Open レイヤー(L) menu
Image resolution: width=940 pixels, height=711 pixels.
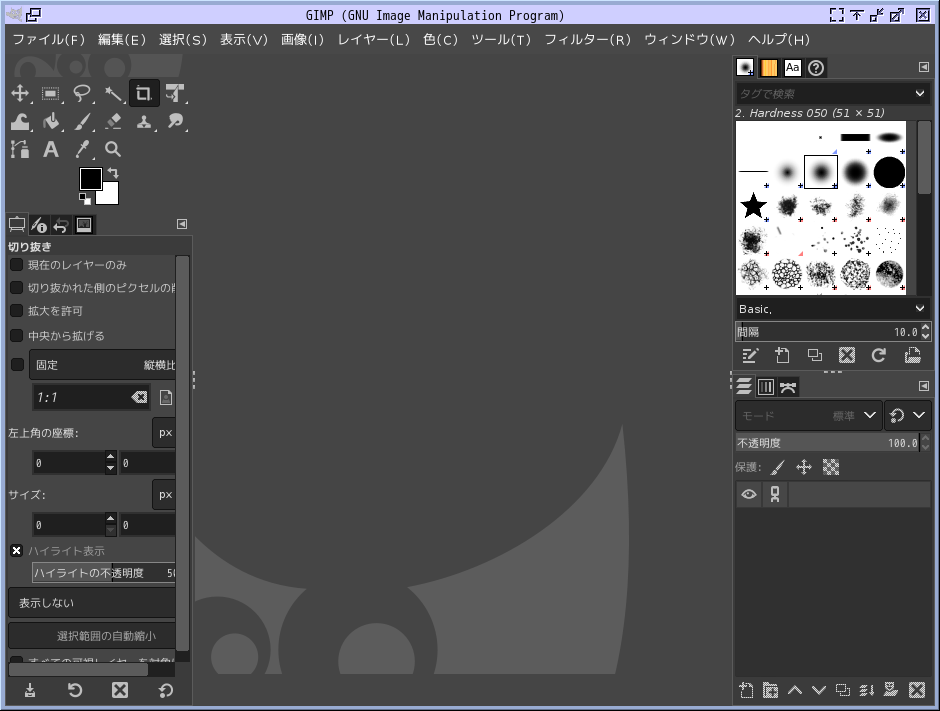[373, 40]
